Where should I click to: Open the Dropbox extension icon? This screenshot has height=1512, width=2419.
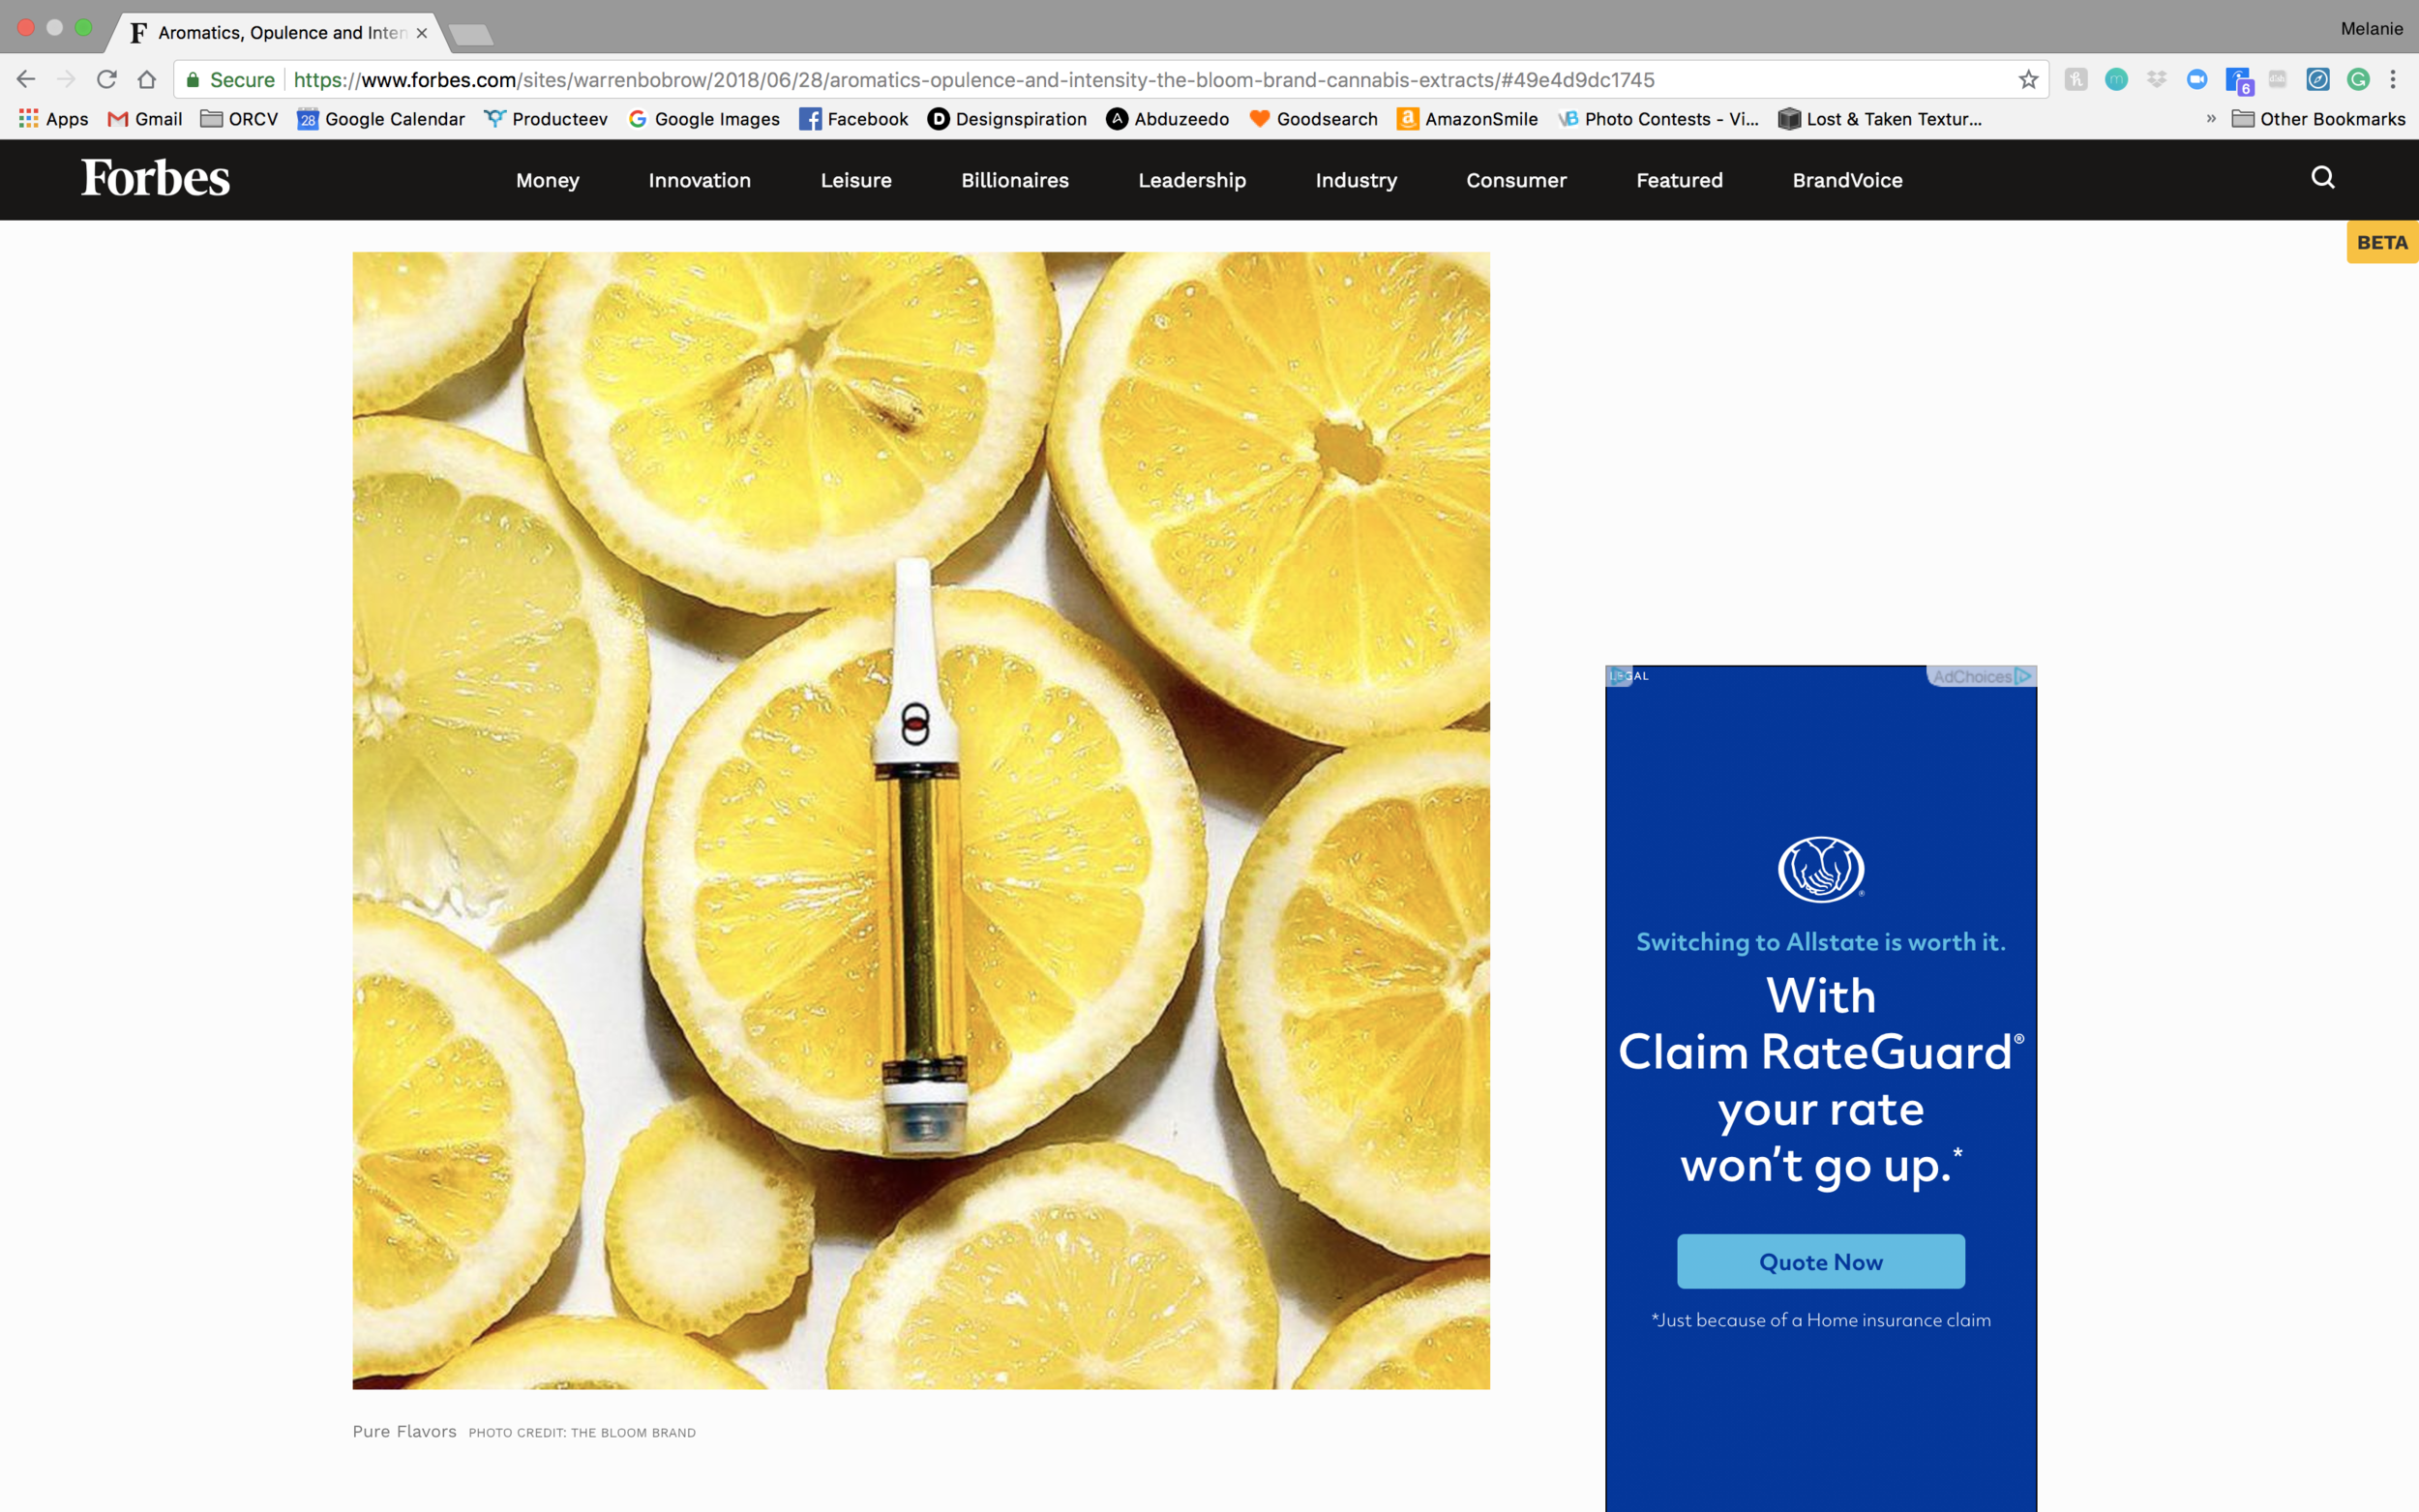click(x=2157, y=79)
